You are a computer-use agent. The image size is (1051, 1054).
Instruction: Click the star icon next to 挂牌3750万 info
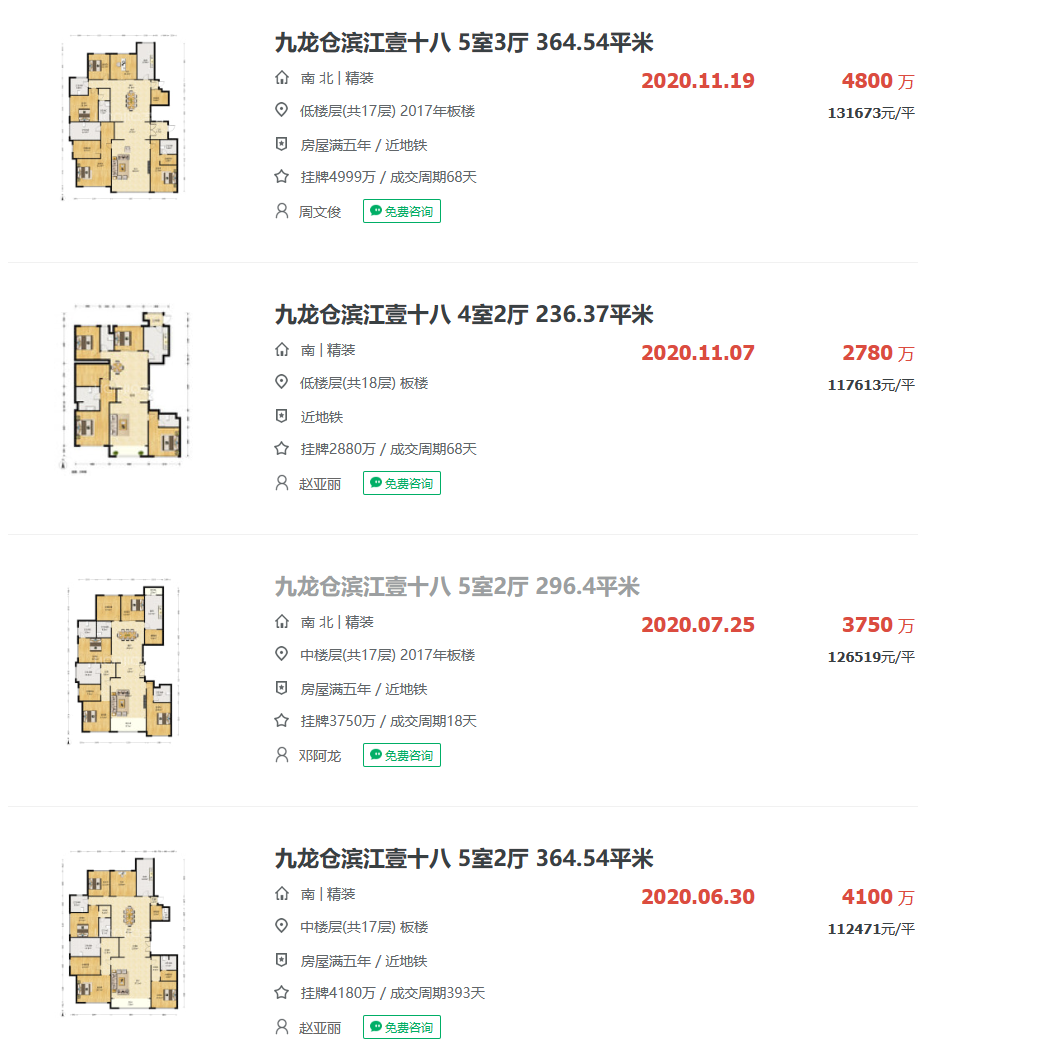[x=281, y=721]
